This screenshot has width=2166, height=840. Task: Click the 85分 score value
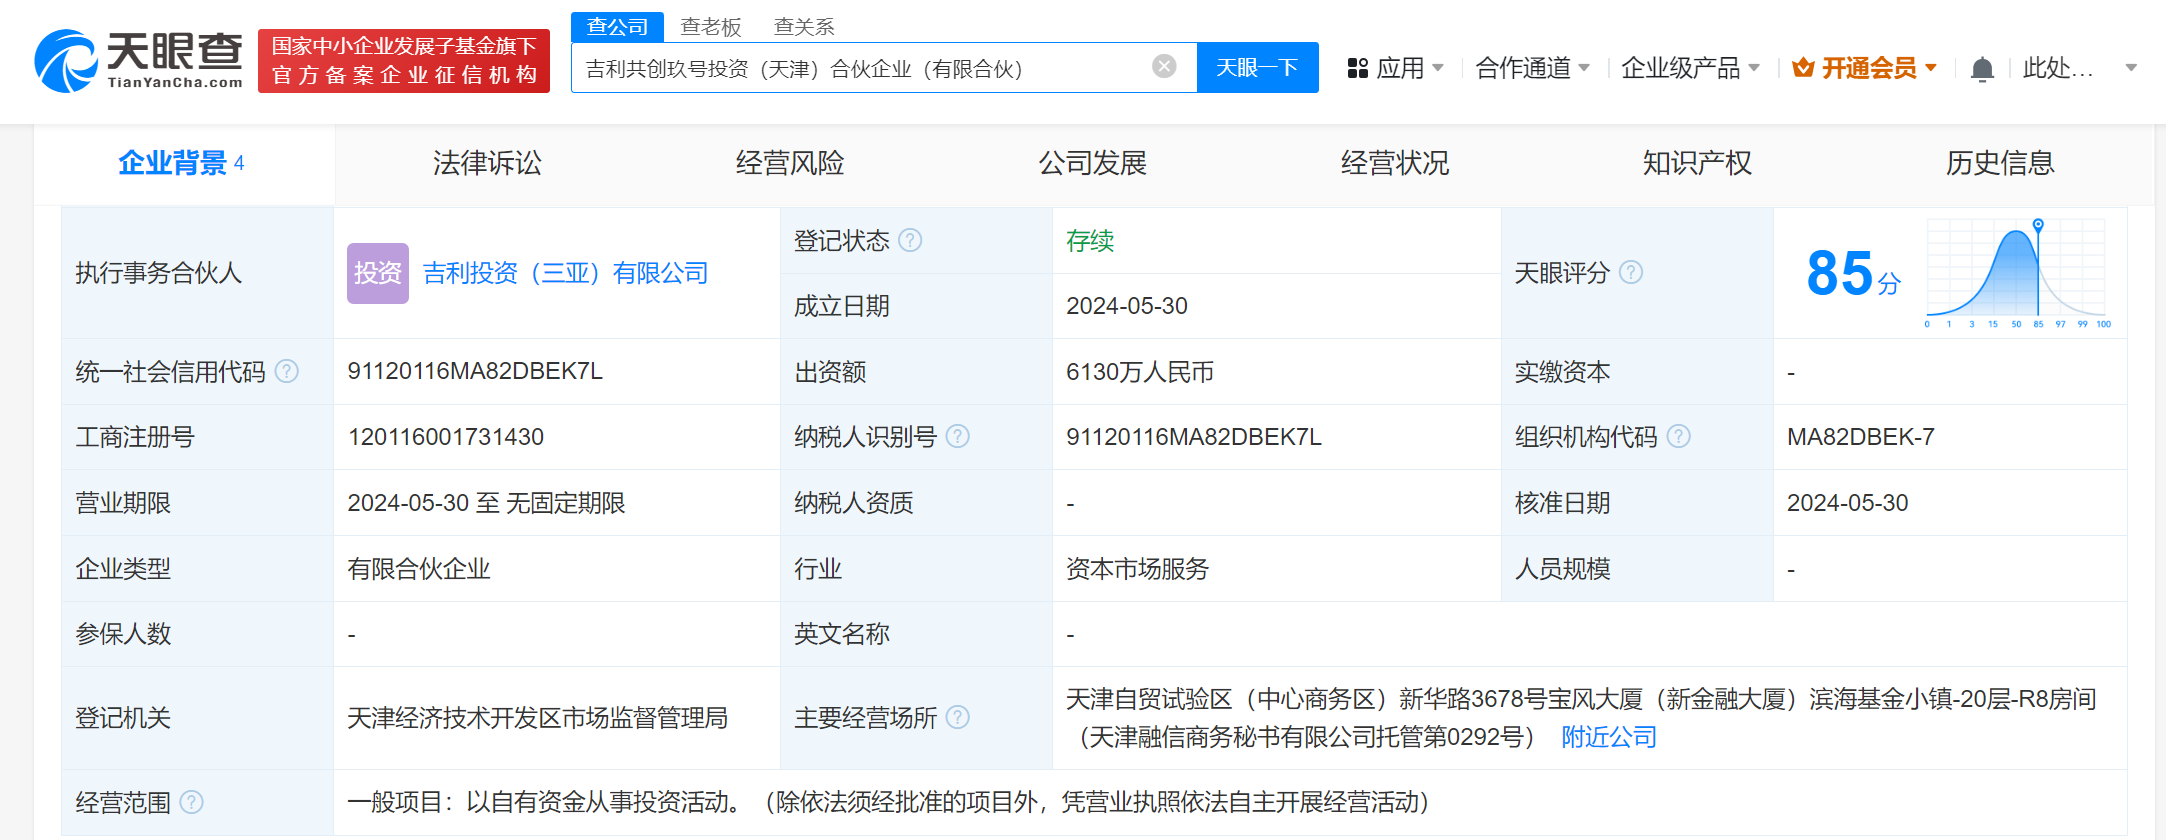[1853, 273]
